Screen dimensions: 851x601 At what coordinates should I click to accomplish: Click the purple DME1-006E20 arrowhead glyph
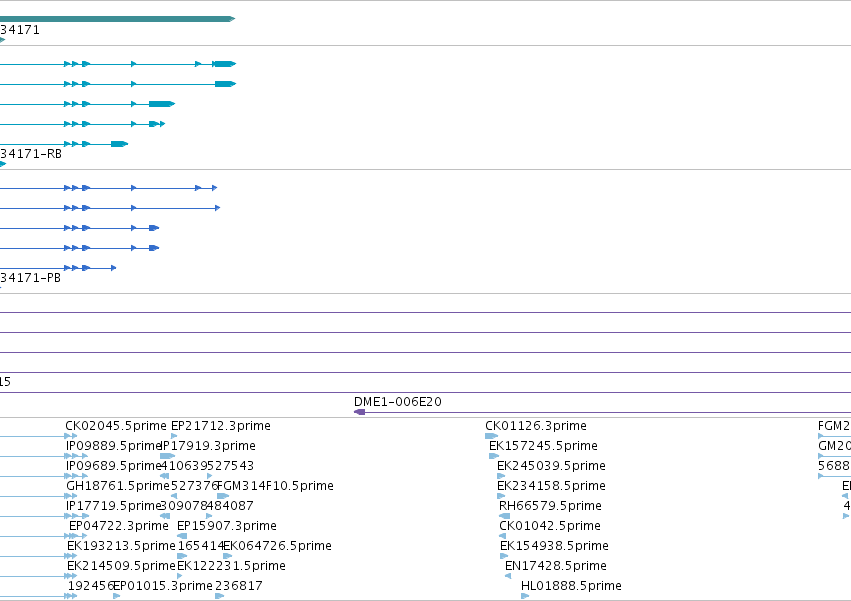(x=359, y=412)
